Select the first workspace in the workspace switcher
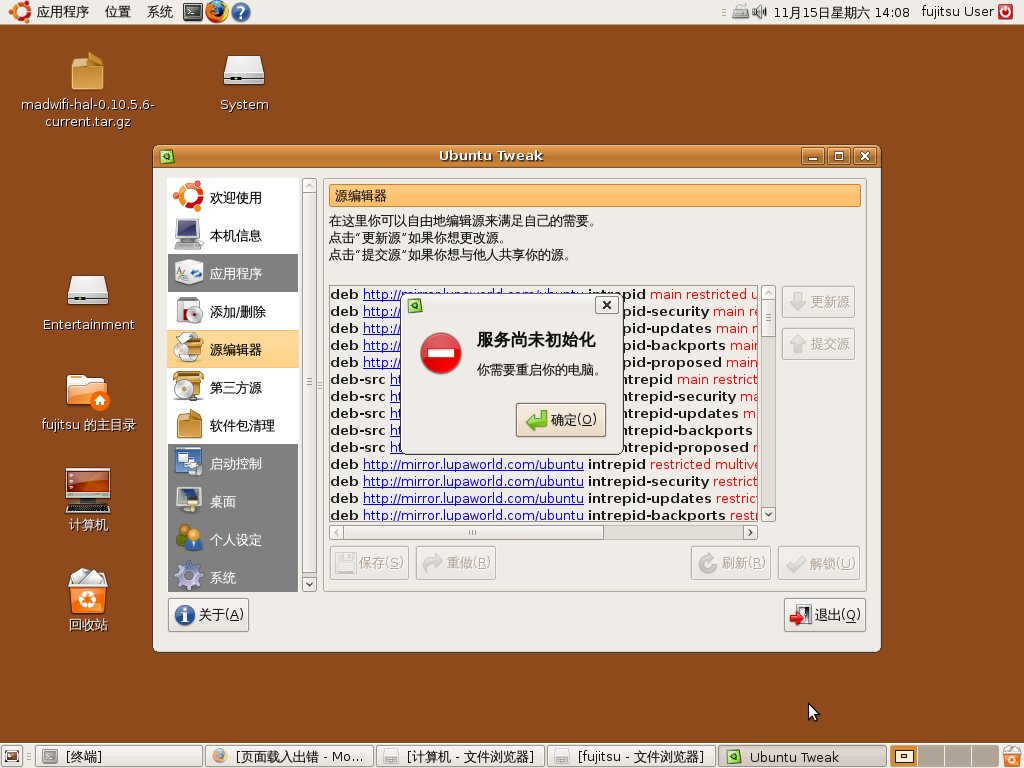1024x768 pixels. (x=904, y=756)
